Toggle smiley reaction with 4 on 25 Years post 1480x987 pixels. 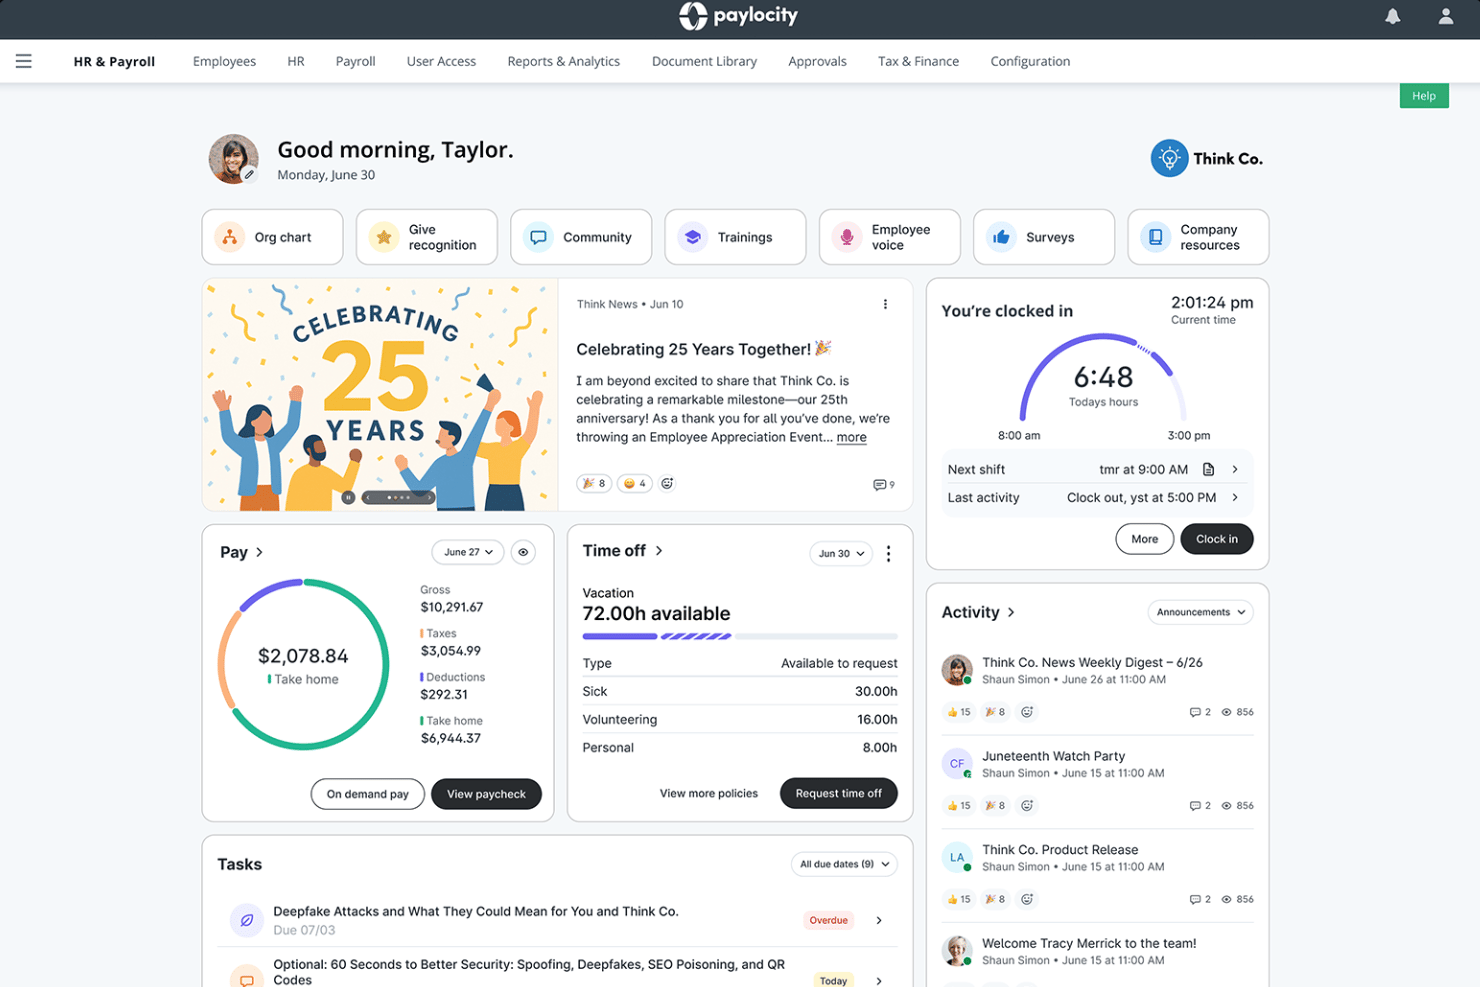(x=635, y=483)
